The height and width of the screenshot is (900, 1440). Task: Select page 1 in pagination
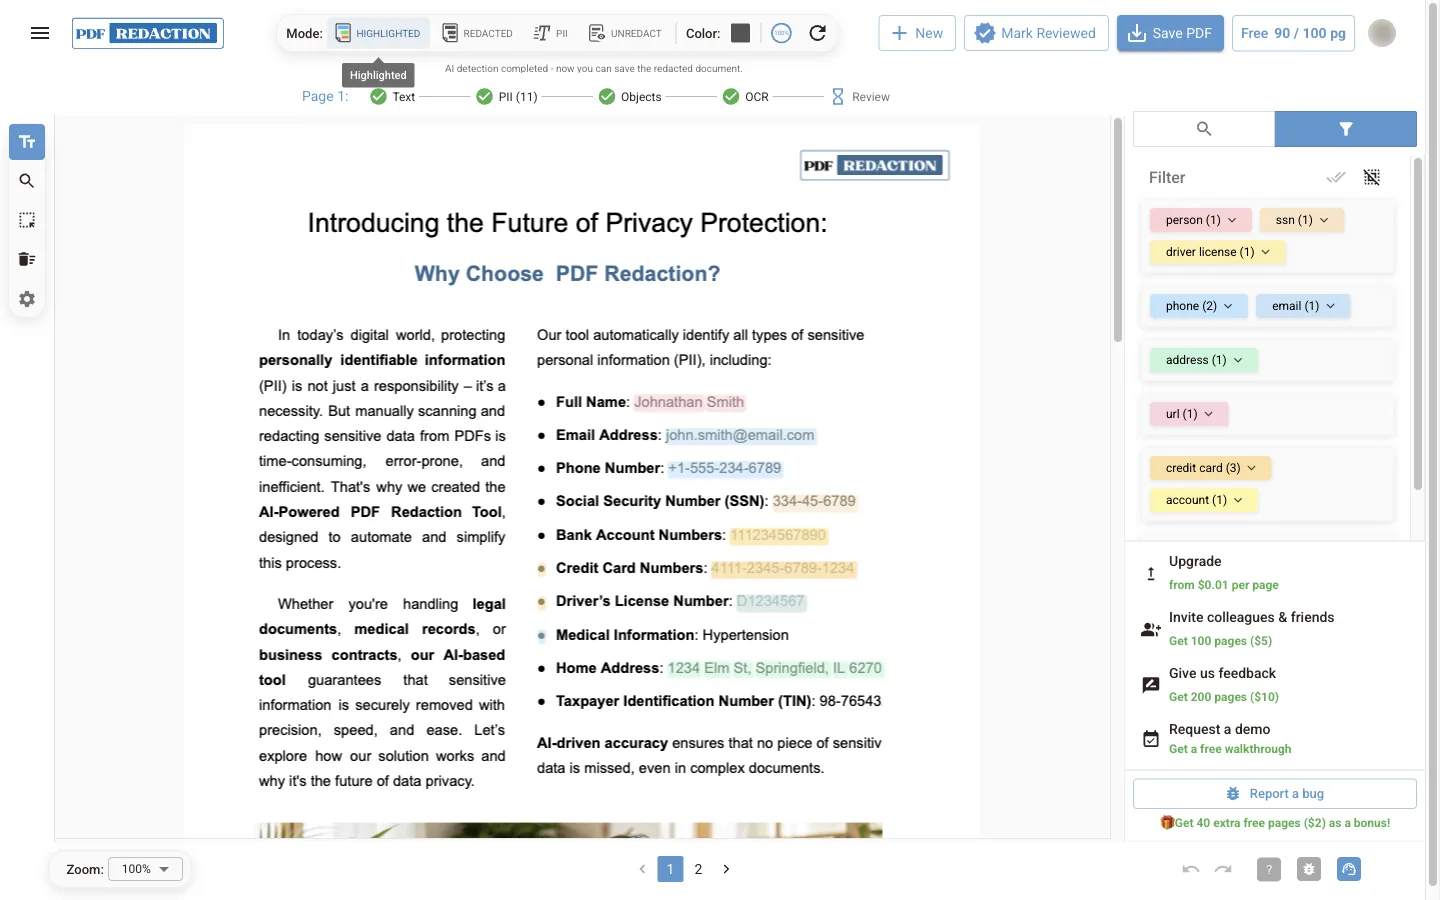tap(670, 869)
